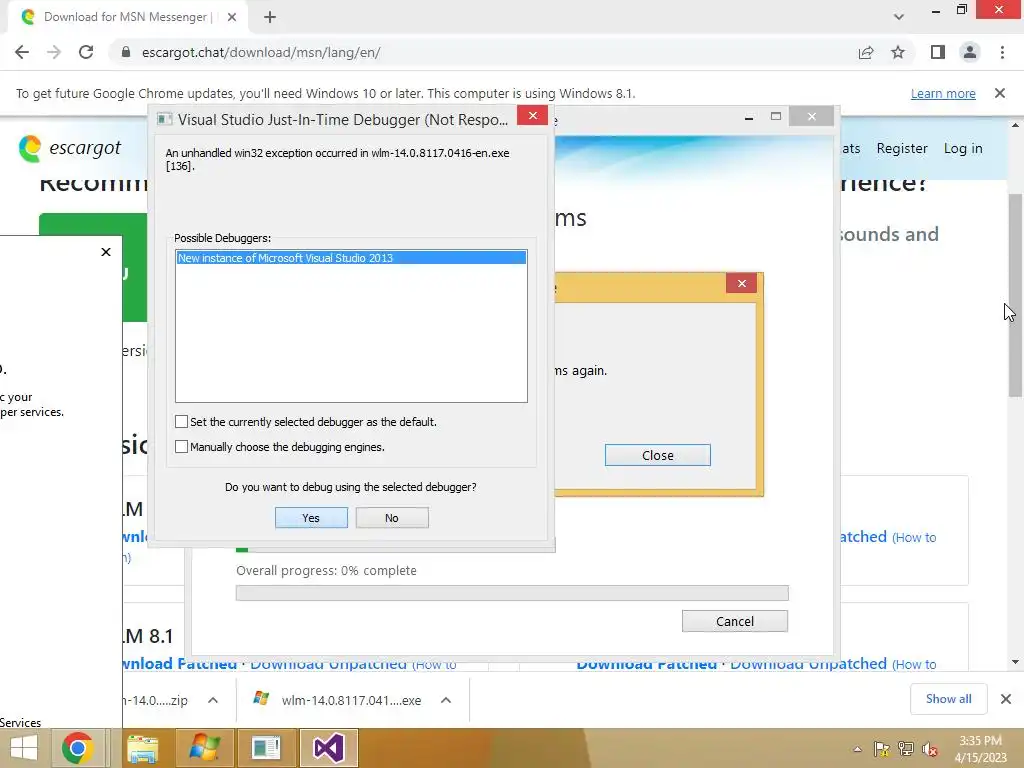Maximize the installer window

coord(776,116)
